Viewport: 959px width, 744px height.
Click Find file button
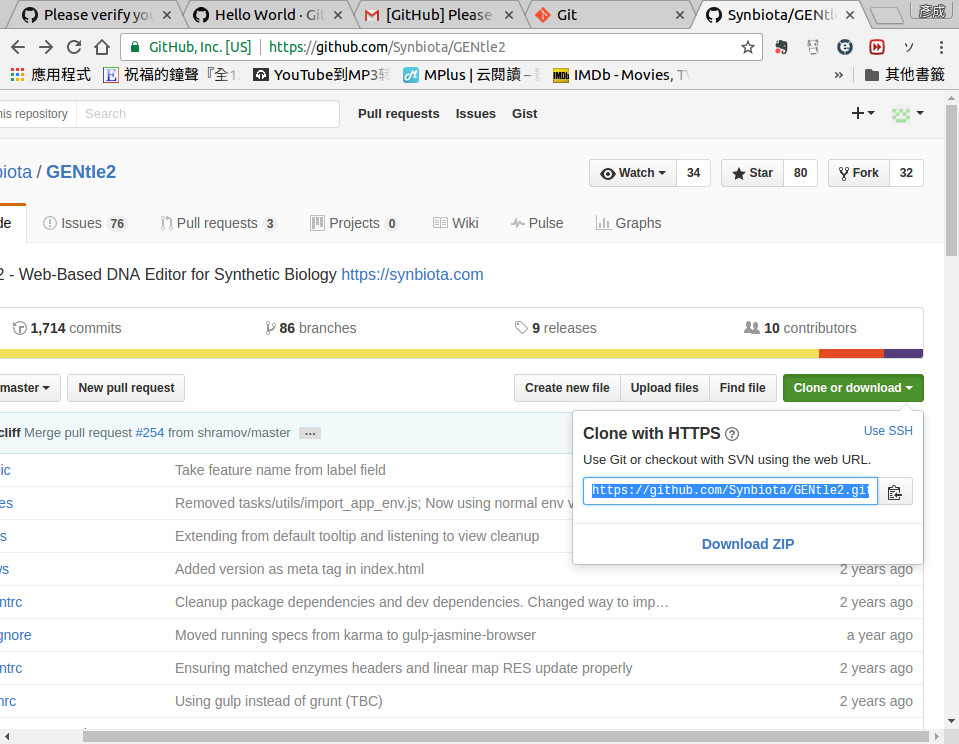[x=742, y=388]
